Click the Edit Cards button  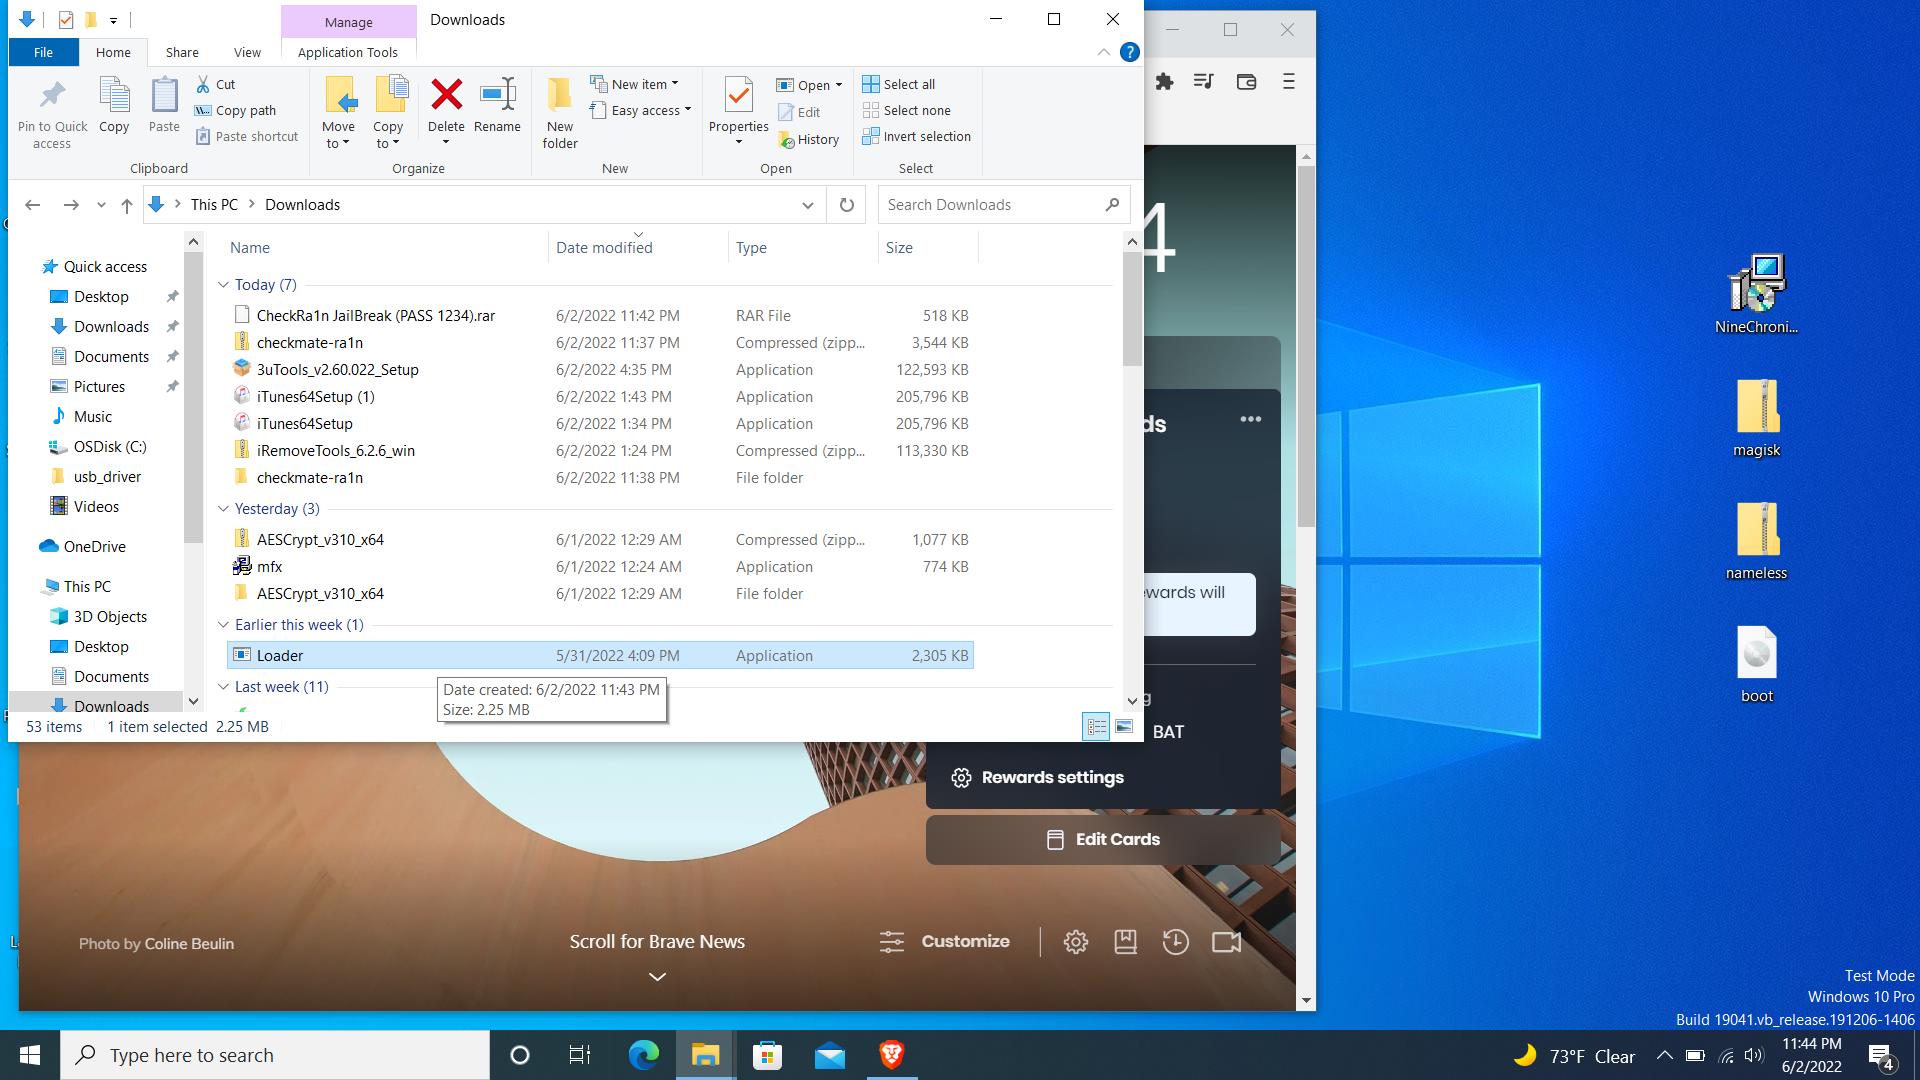click(x=1103, y=840)
